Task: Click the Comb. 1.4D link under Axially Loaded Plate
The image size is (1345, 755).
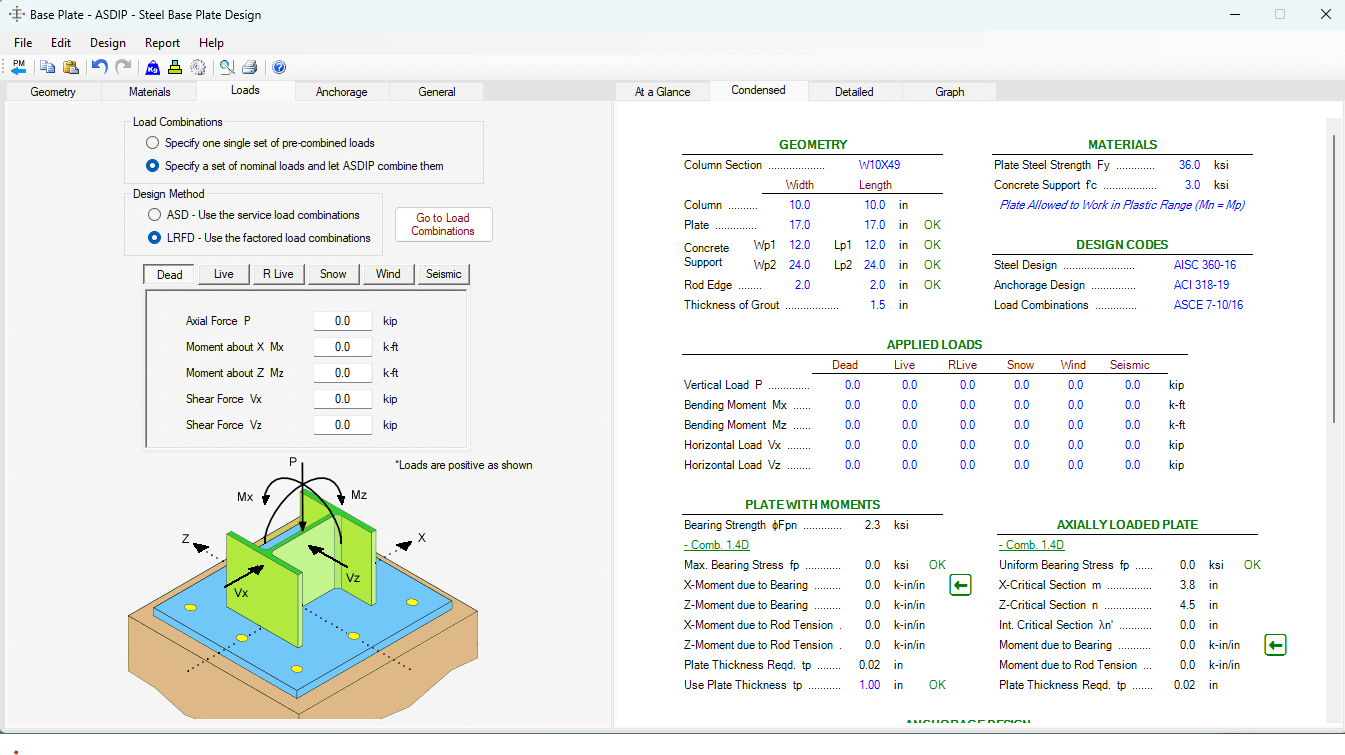Action: (1031, 545)
